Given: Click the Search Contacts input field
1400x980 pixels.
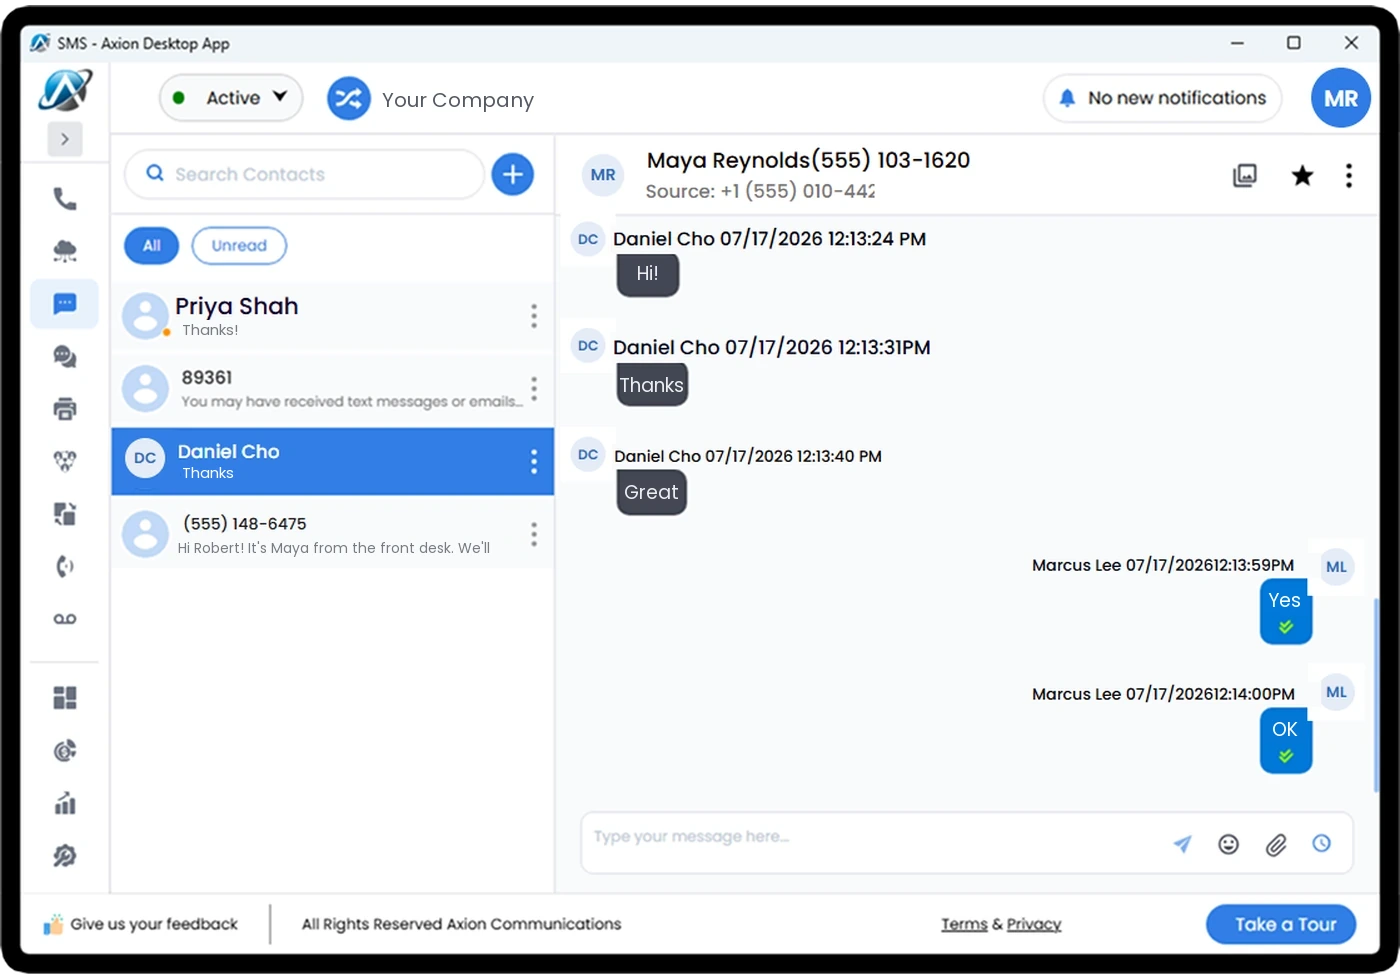Looking at the screenshot, I should click(x=304, y=174).
